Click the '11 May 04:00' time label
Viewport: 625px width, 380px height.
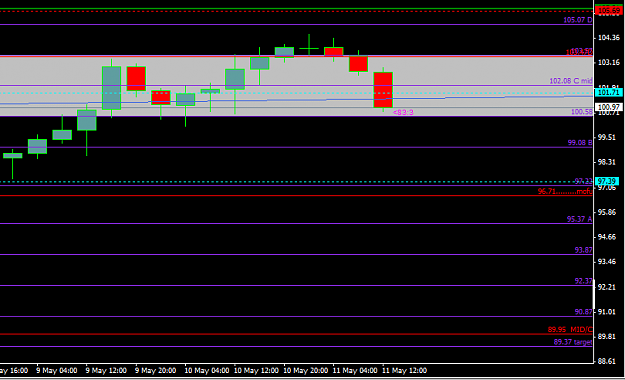[x=355, y=370]
